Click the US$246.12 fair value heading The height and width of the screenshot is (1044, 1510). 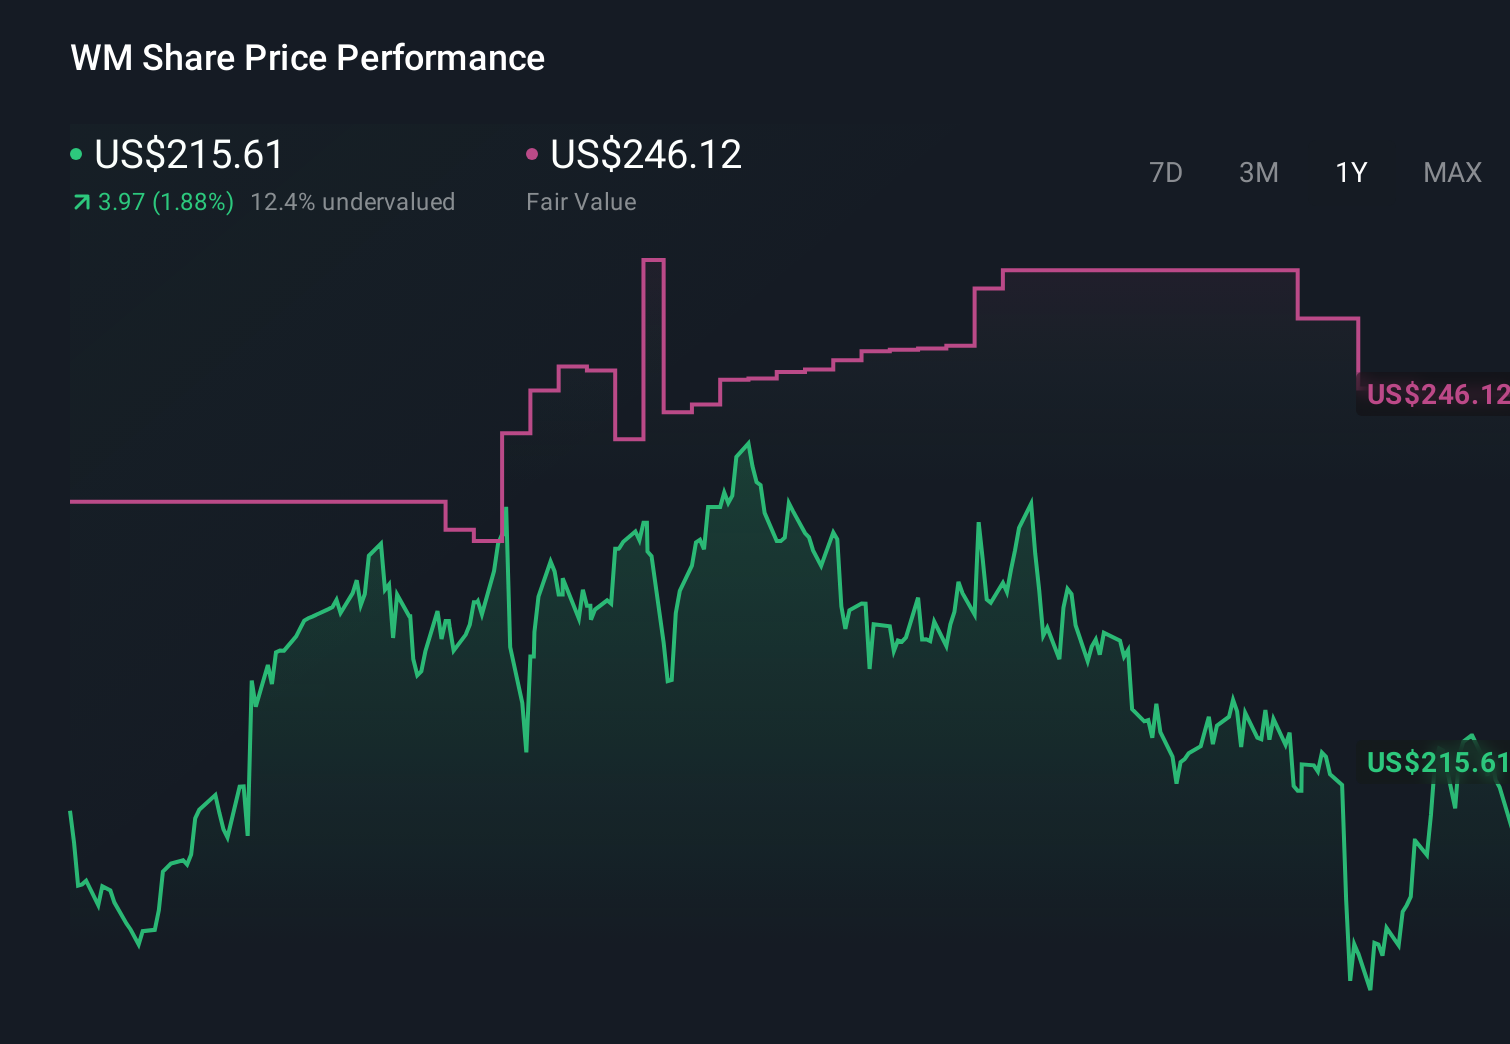coord(647,155)
